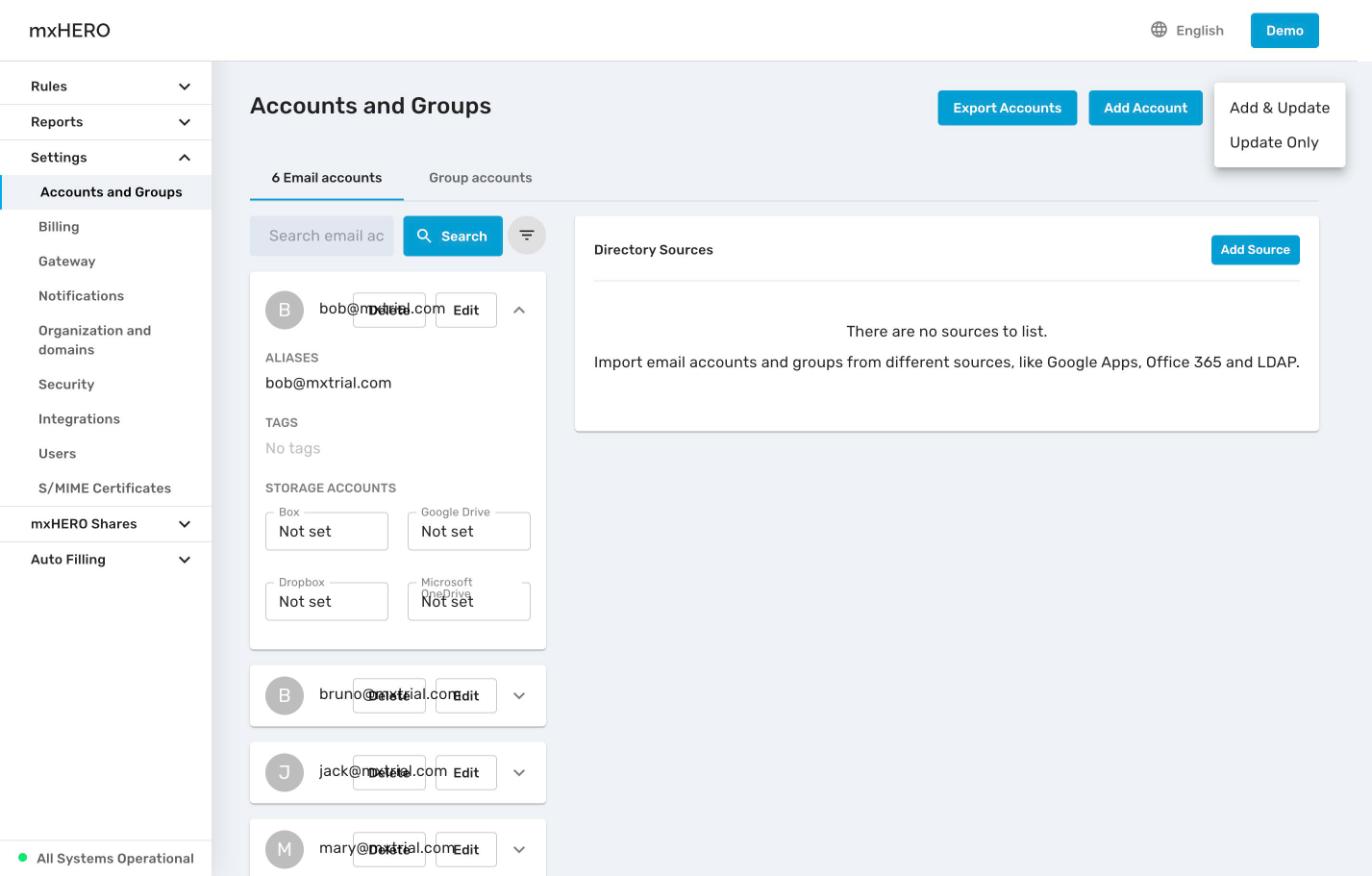Select the 6 Email accounts tab

(x=327, y=178)
